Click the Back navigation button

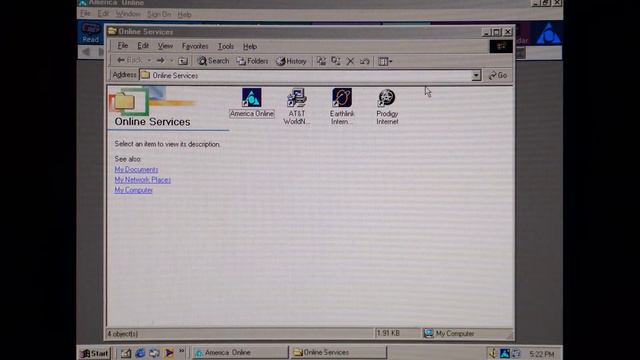coord(129,61)
